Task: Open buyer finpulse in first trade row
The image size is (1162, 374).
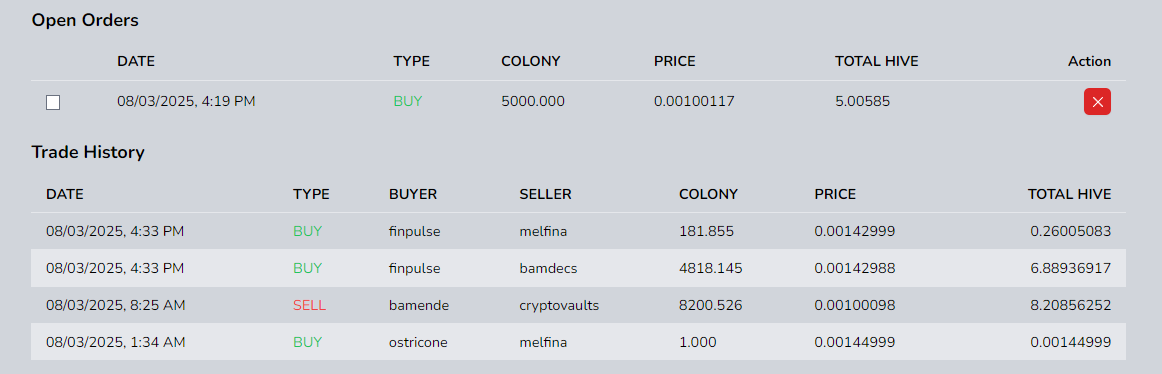Action: [x=414, y=231]
